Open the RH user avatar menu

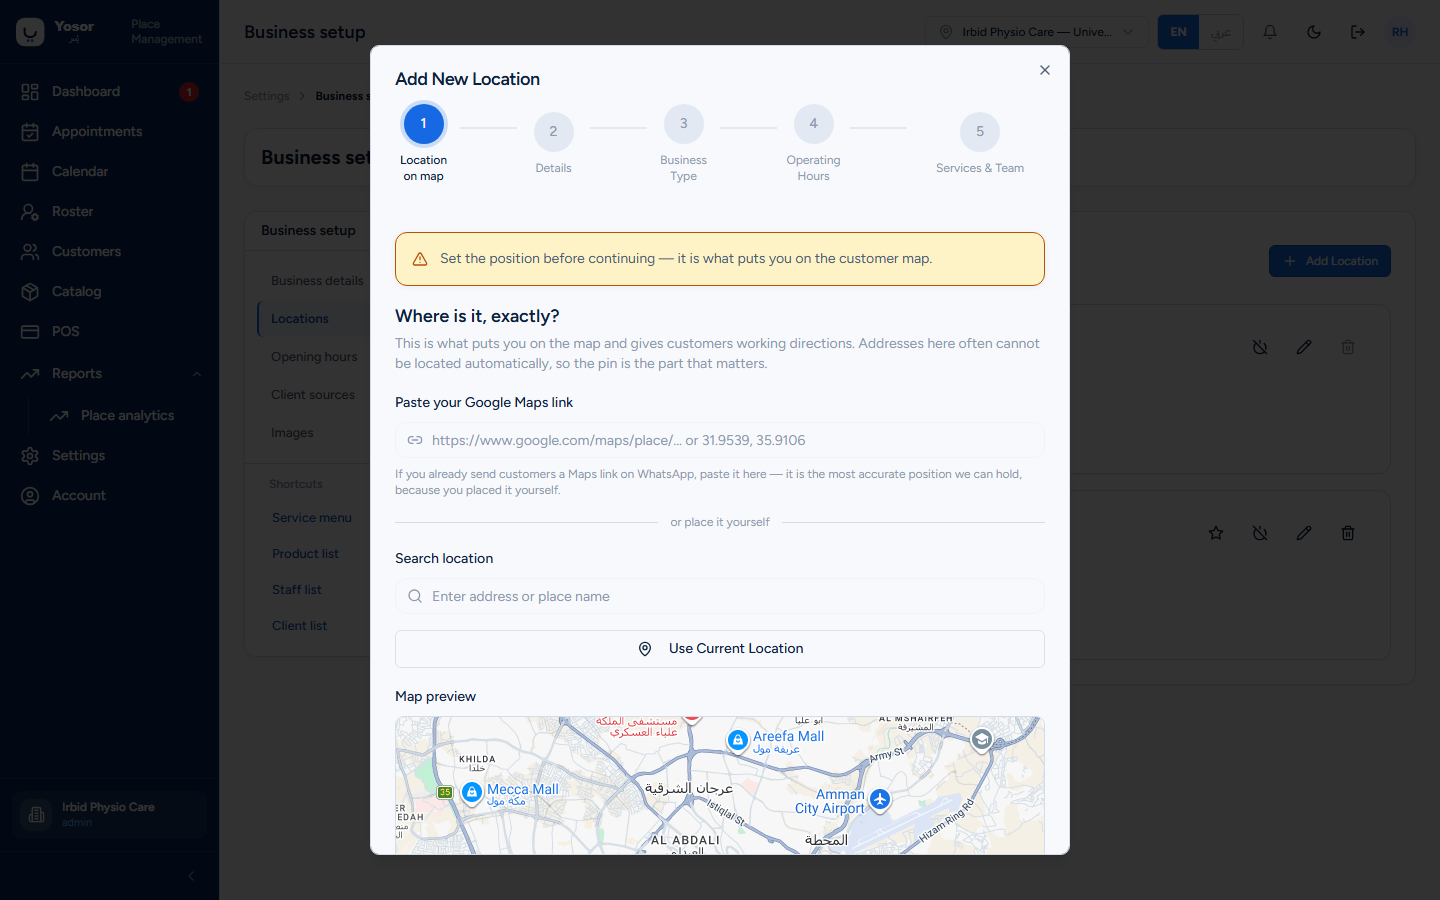(x=1400, y=32)
